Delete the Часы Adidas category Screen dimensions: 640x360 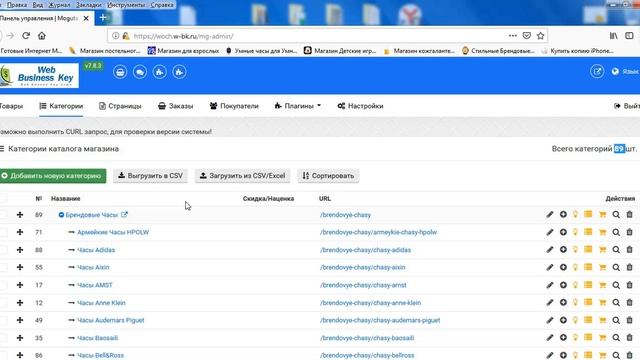tap(629, 250)
